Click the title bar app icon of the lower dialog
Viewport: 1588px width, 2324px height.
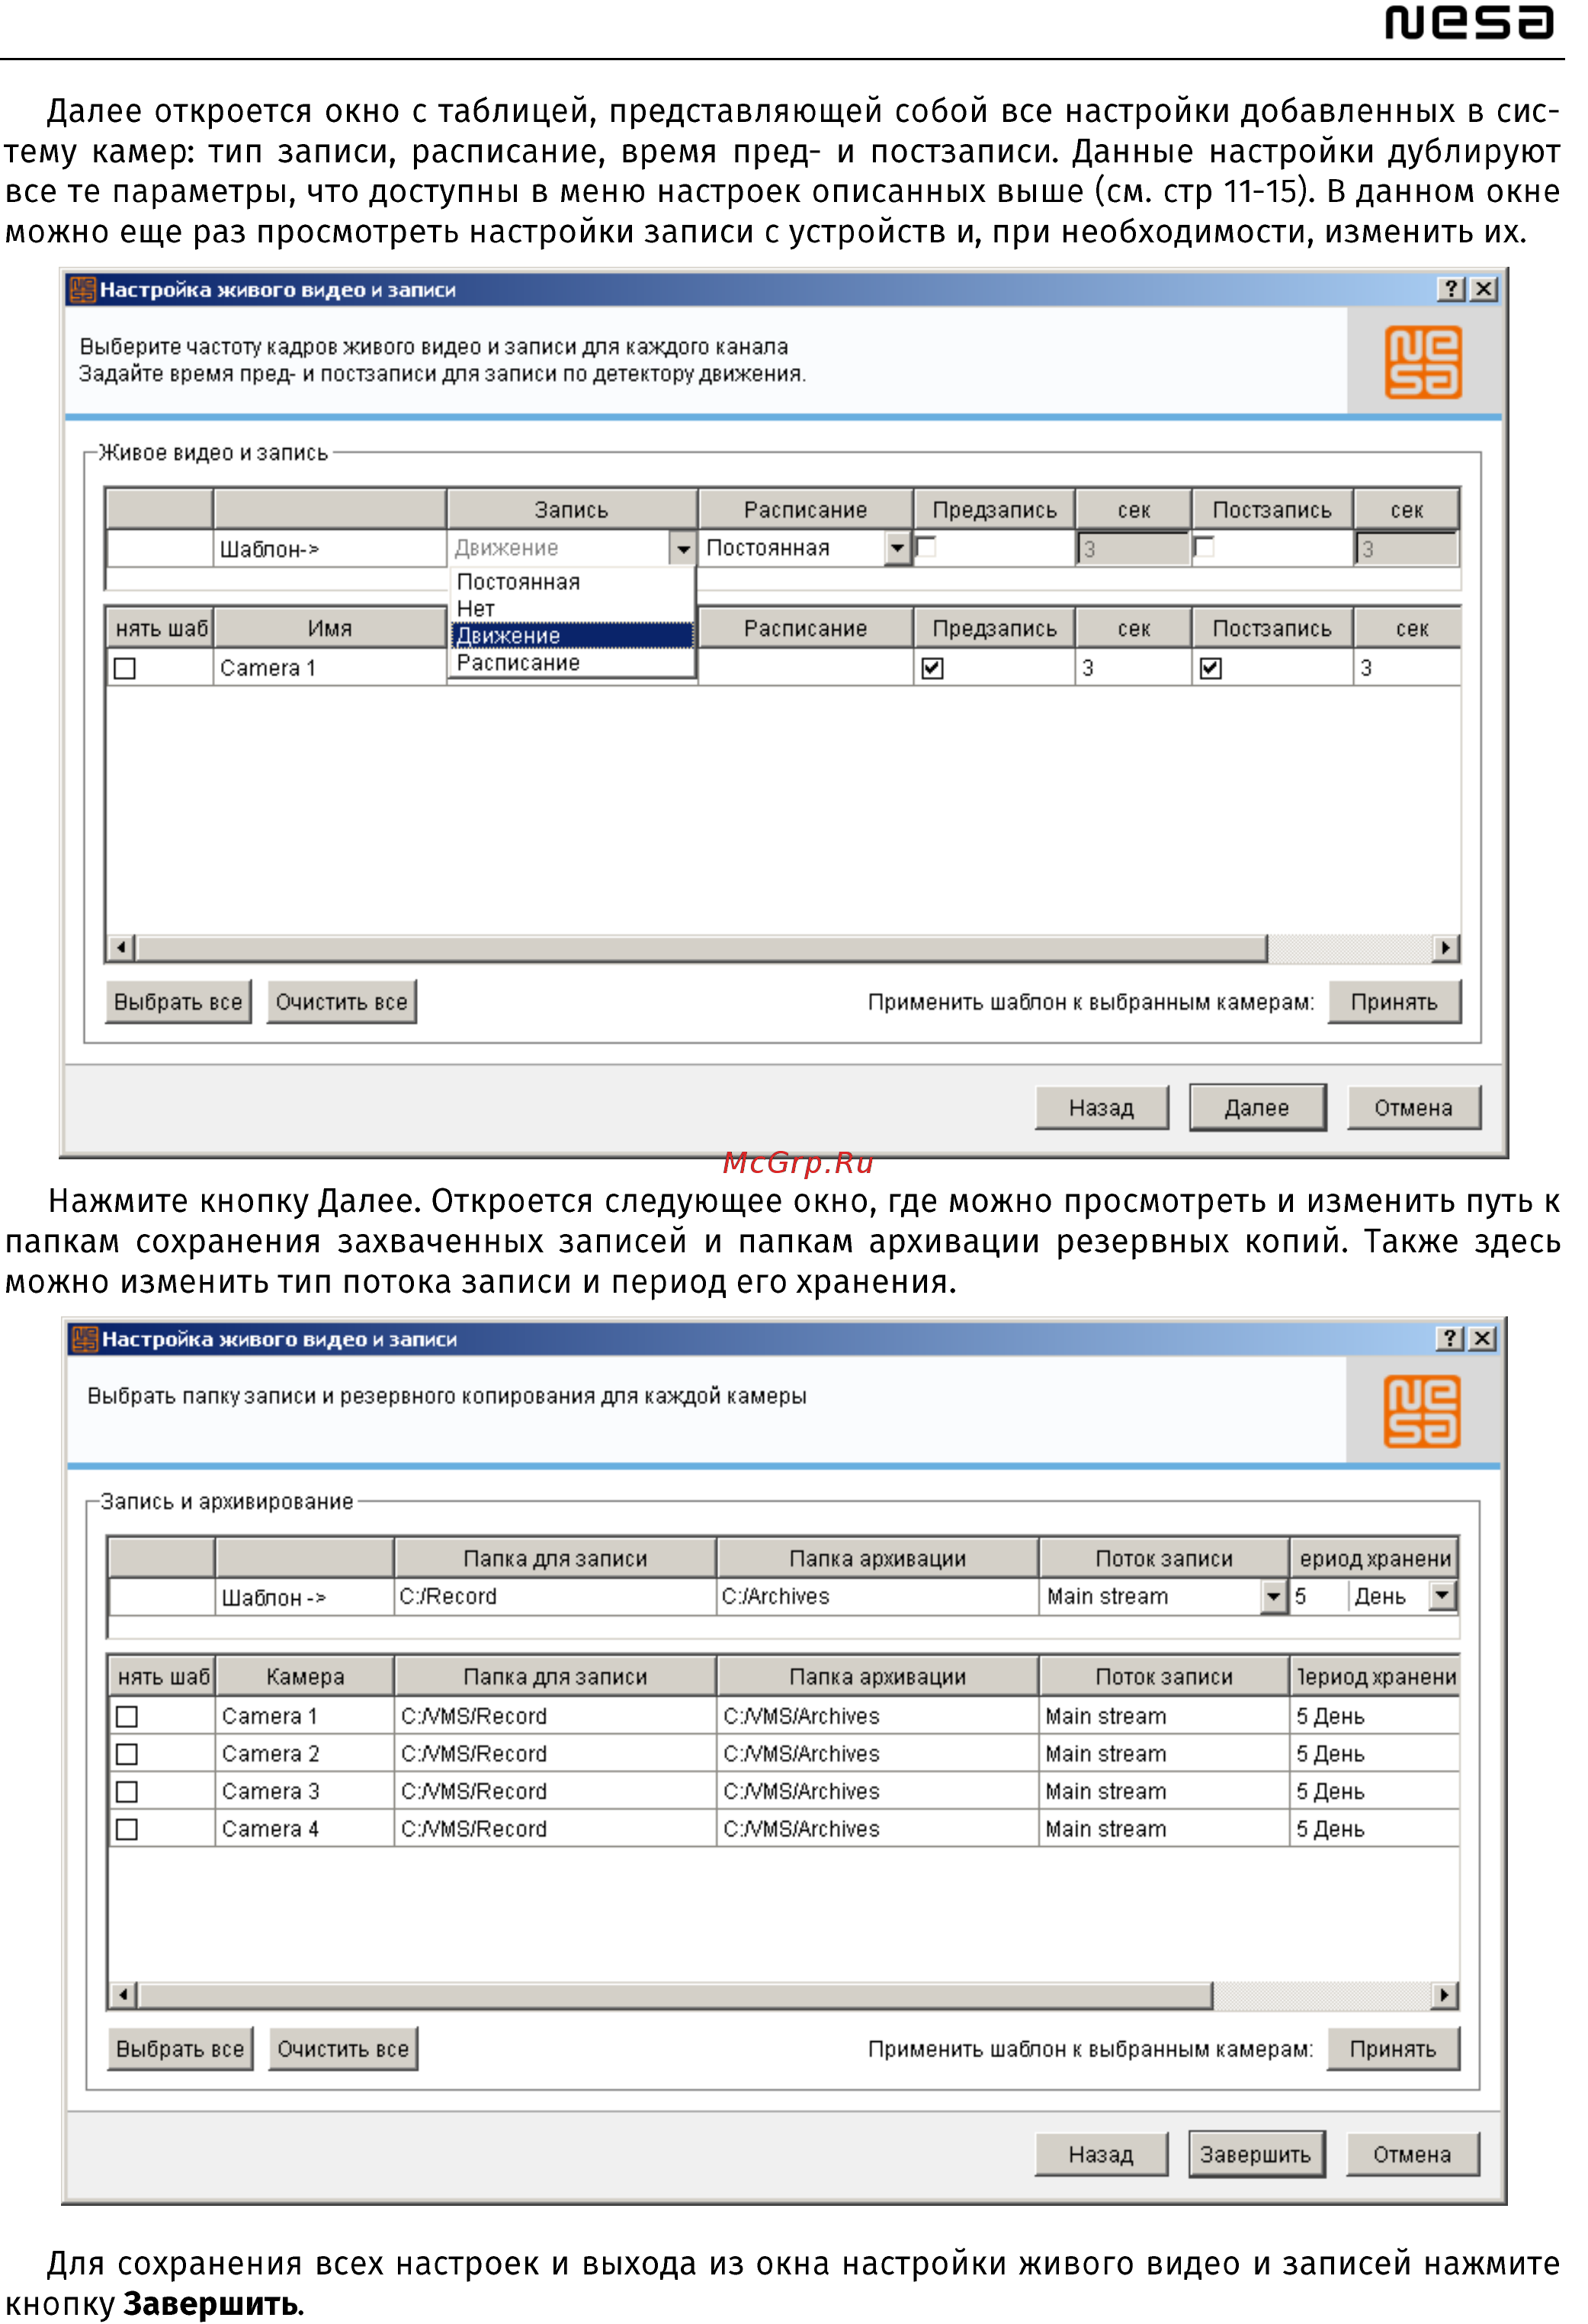click(85, 1339)
